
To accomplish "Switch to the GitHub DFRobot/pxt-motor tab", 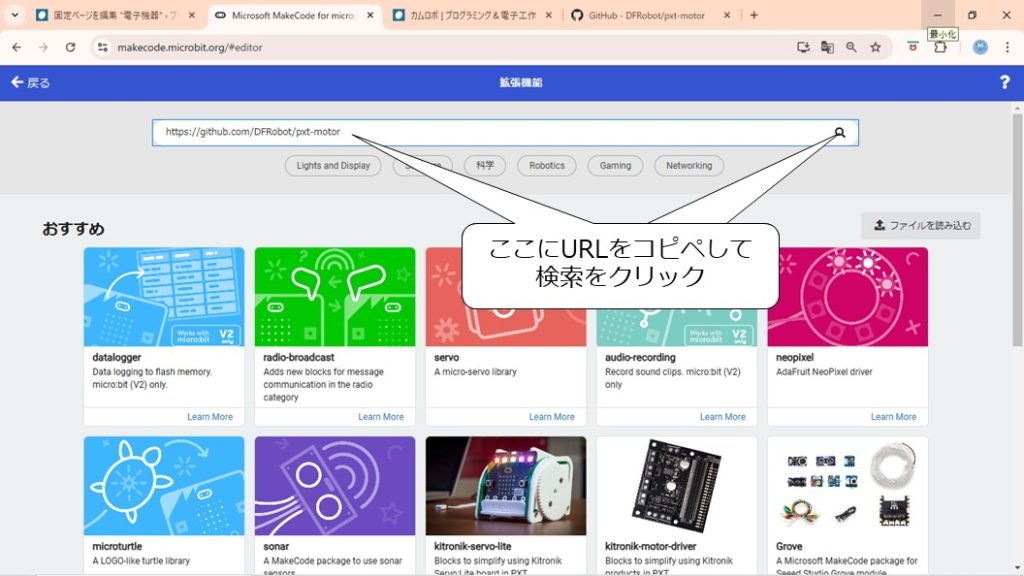I will pos(648,16).
